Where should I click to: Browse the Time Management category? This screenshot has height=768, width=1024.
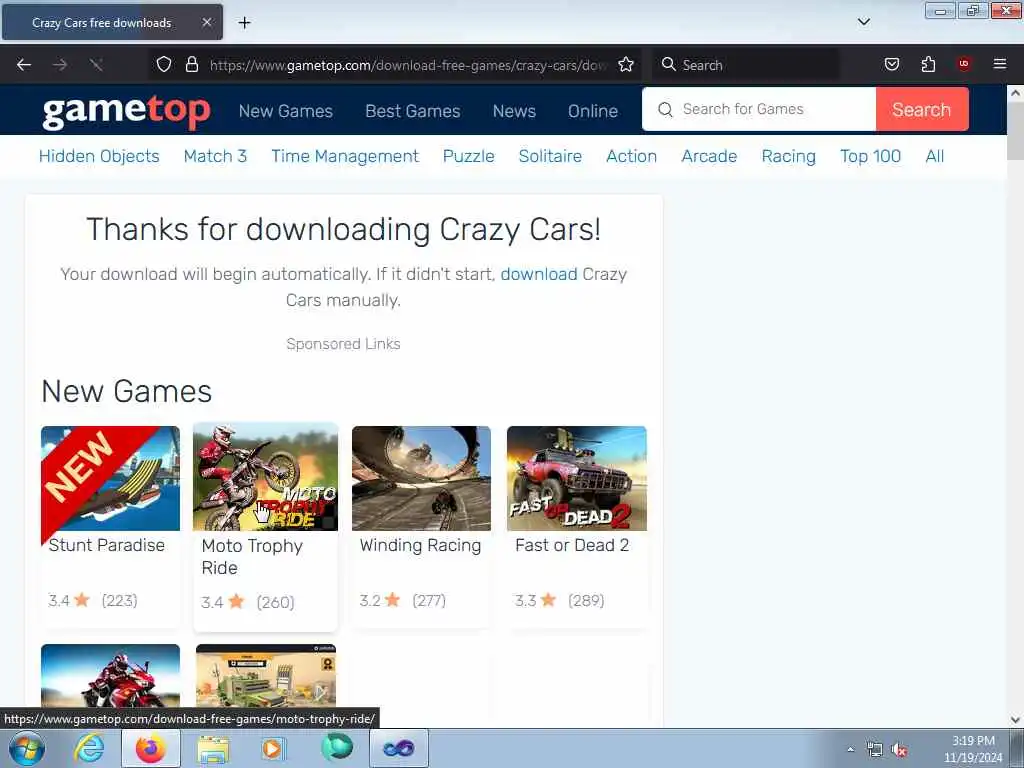(x=345, y=156)
